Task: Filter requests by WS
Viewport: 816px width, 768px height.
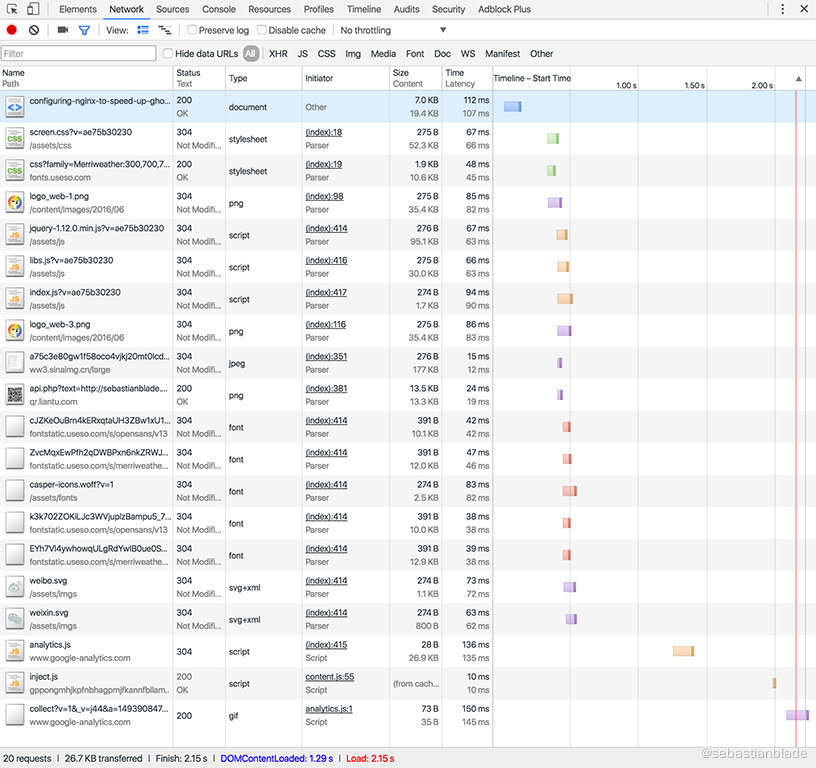Action: [468, 54]
